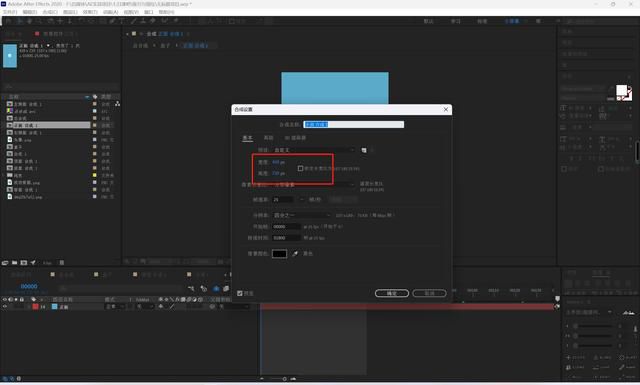This screenshot has height=385, width=640.
Task: Open the blending mode dropdown of layer 14
Action: (115, 307)
